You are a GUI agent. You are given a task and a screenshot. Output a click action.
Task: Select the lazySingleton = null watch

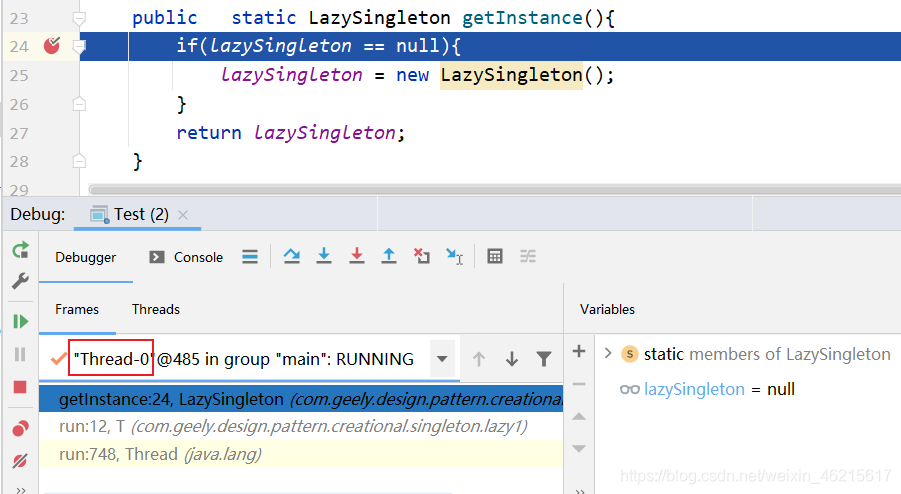(x=707, y=389)
